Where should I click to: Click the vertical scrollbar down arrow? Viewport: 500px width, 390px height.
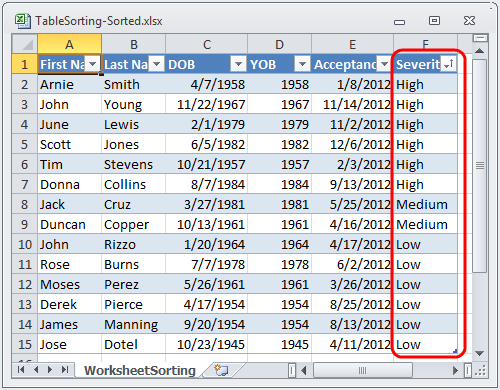(480, 353)
